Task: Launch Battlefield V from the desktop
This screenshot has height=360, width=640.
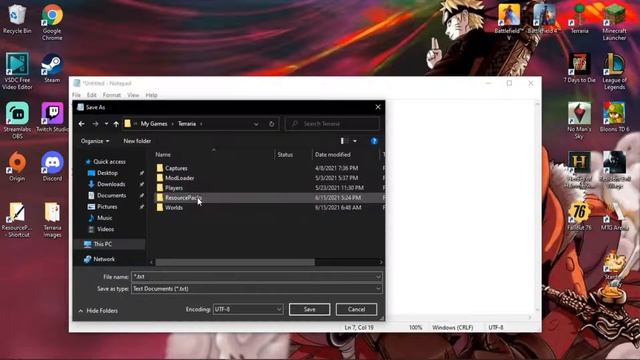Action: (509, 22)
